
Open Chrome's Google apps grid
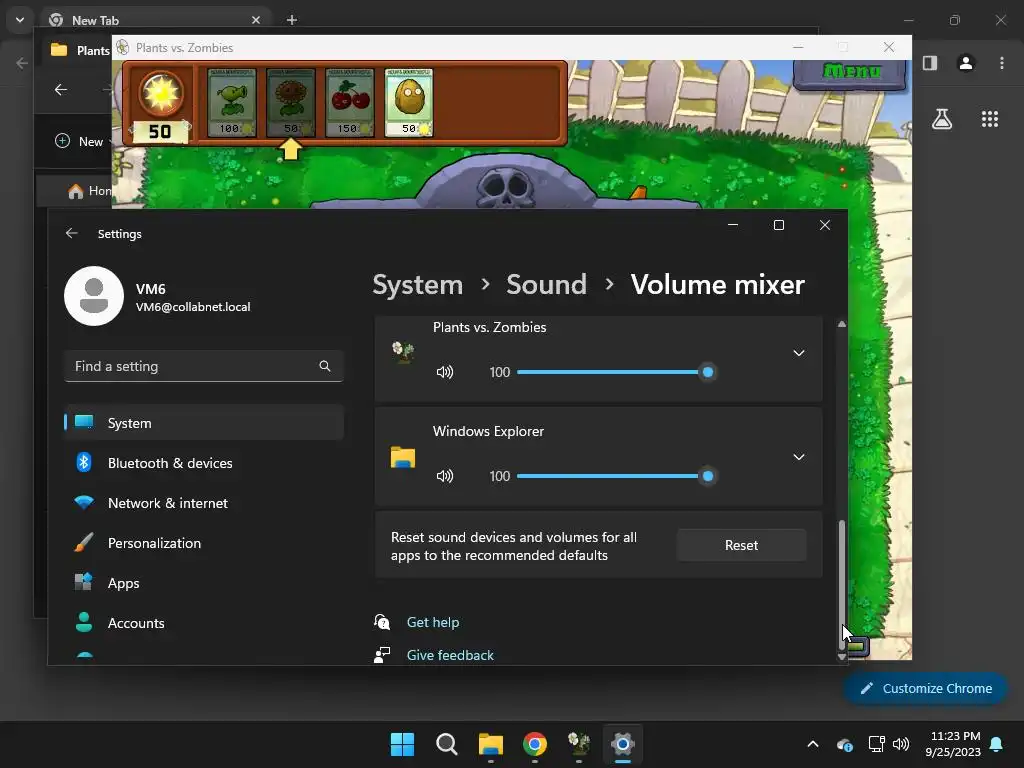pos(989,119)
